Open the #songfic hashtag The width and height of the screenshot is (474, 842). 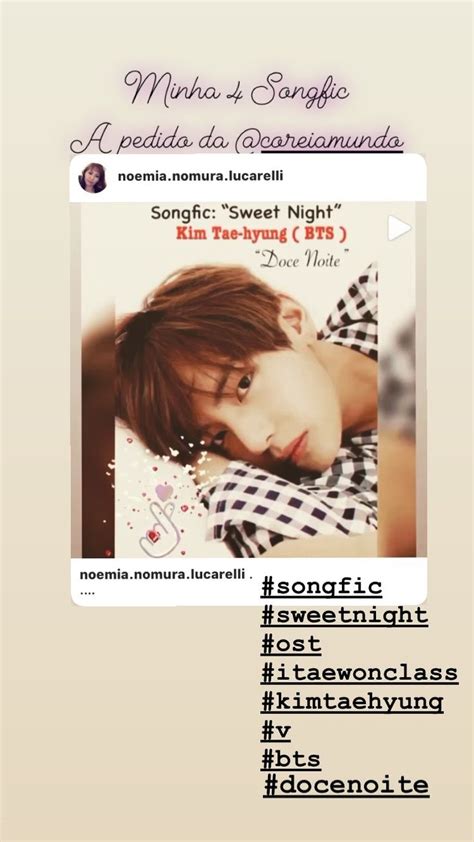322,586
